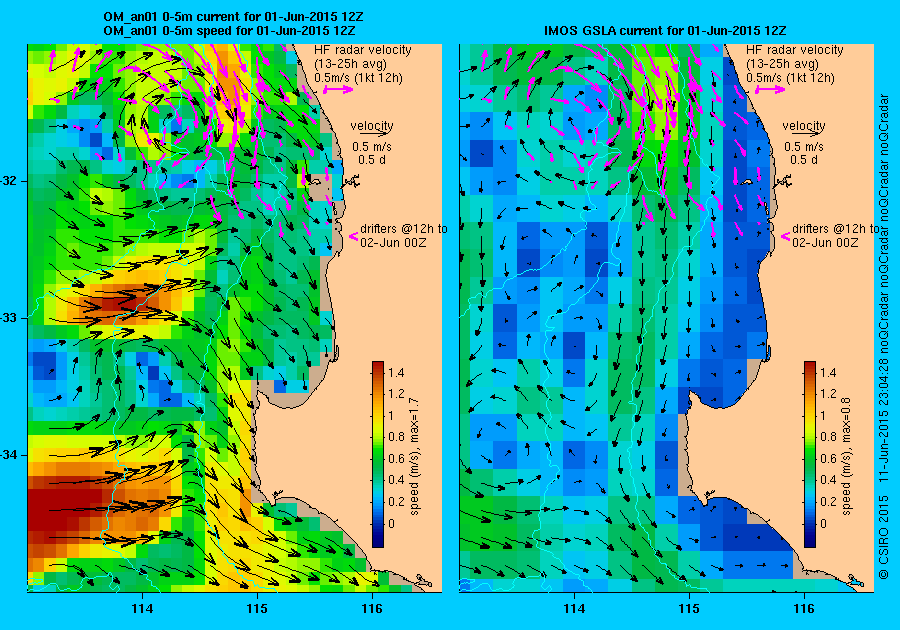Click the 0 tick on left color bar
The image size is (900, 630).
tap(392, 523)
